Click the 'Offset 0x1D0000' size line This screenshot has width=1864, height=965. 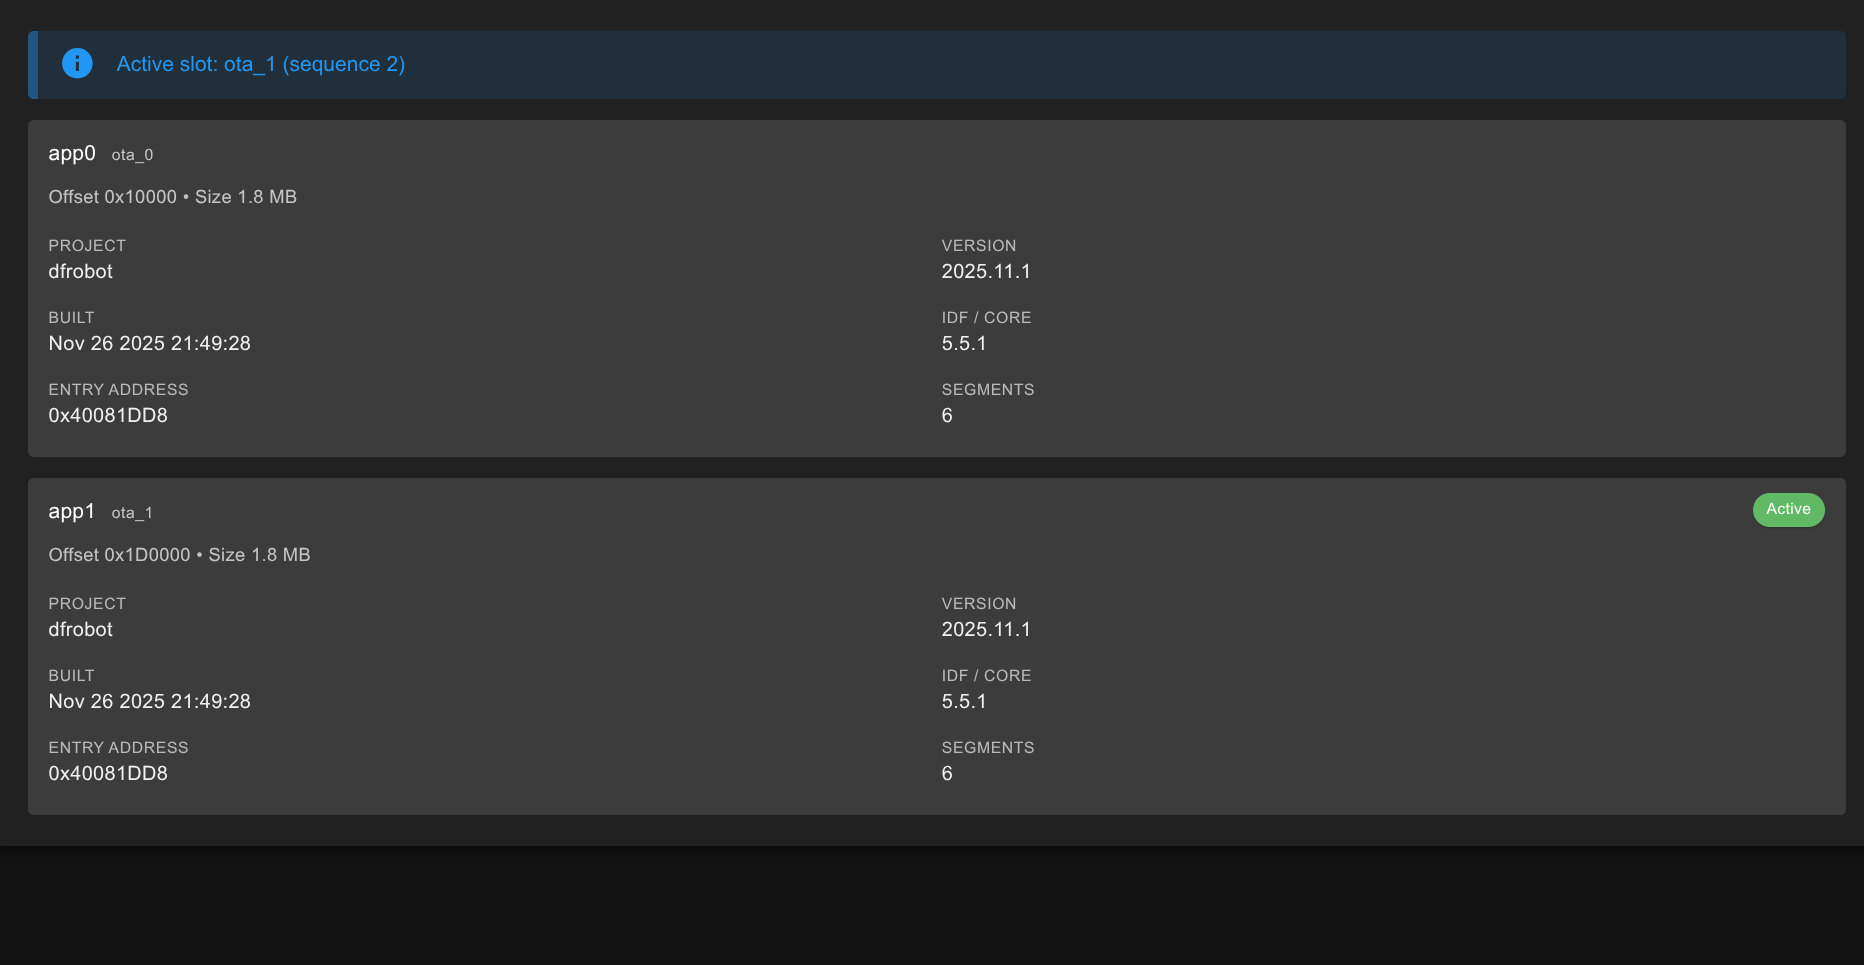[179, 555]
